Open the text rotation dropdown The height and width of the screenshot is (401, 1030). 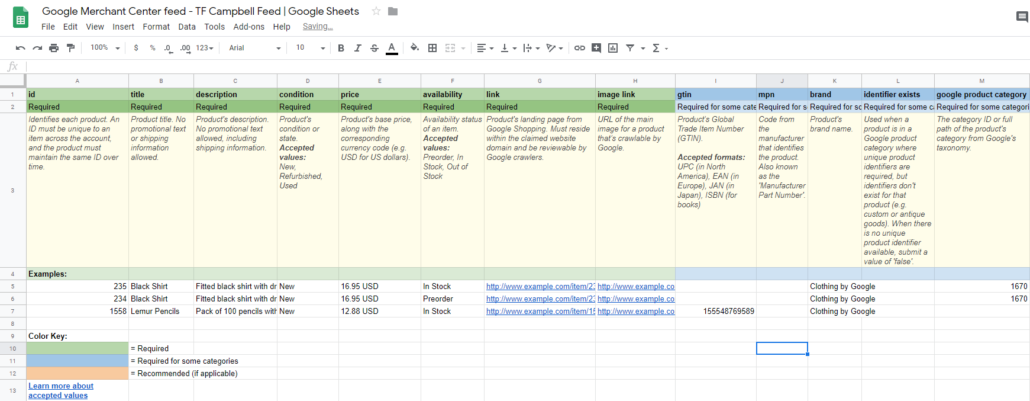555,48
